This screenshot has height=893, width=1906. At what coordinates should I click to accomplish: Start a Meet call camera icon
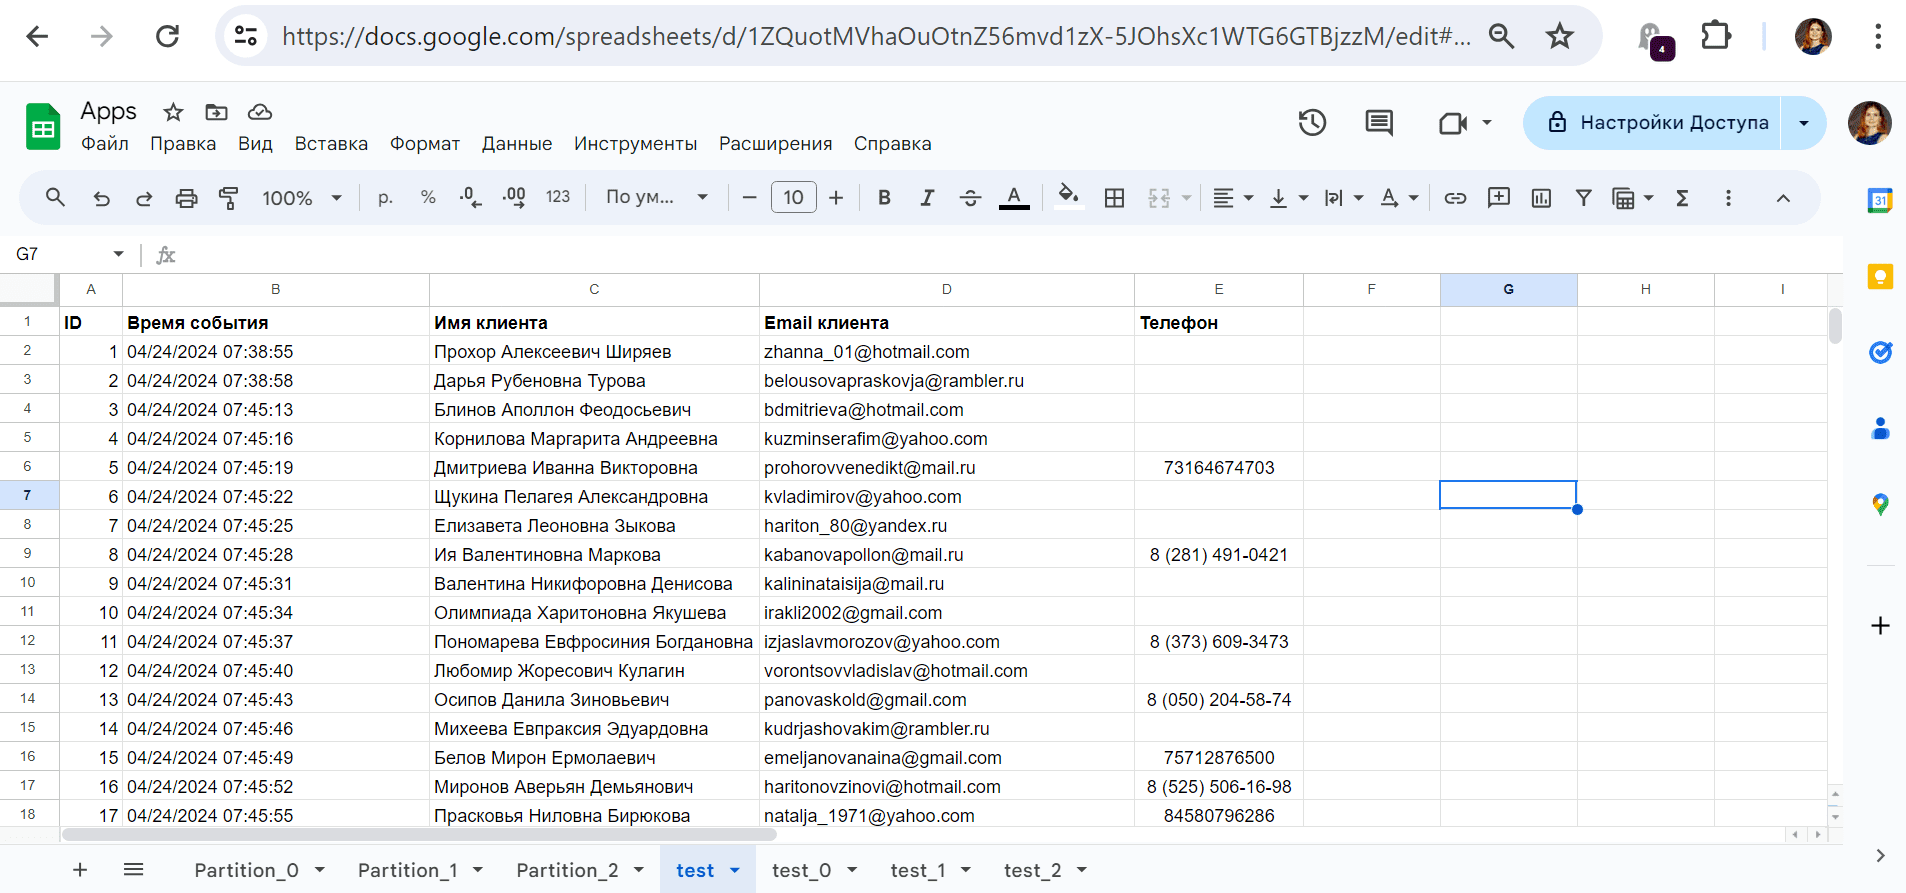pos(1453,123)
